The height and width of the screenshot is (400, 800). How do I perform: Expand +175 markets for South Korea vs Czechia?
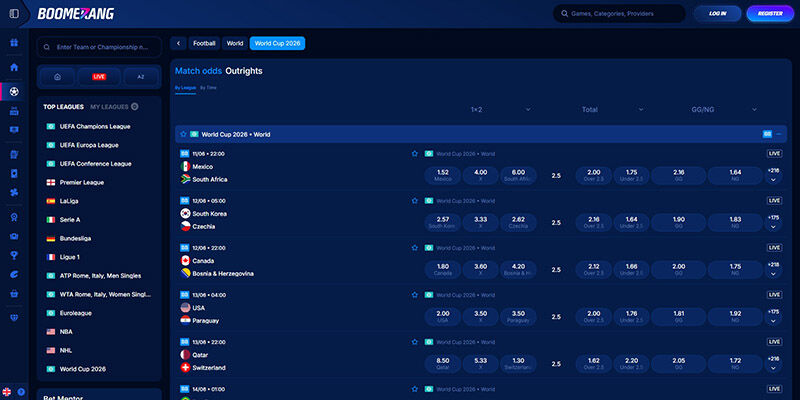click(773, 222)
